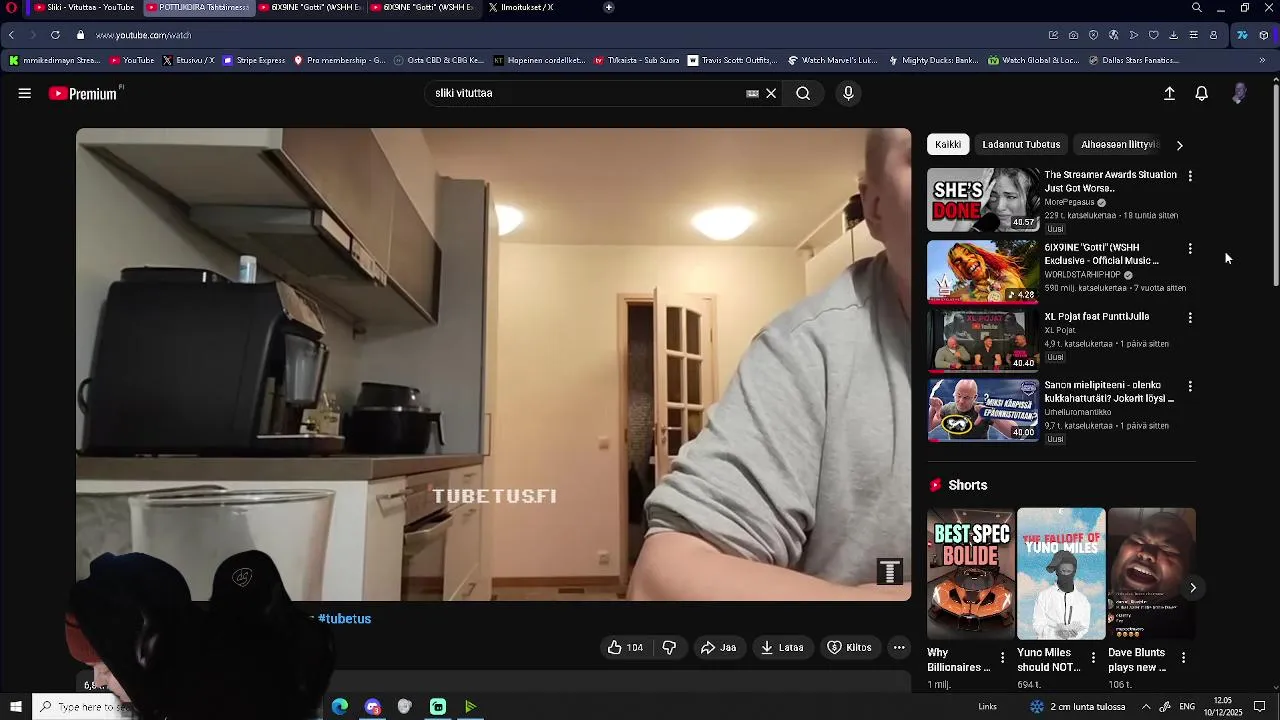The image size is (1280, 720).
Task: Open the YouTube notifications bell
Action: 1202,93
